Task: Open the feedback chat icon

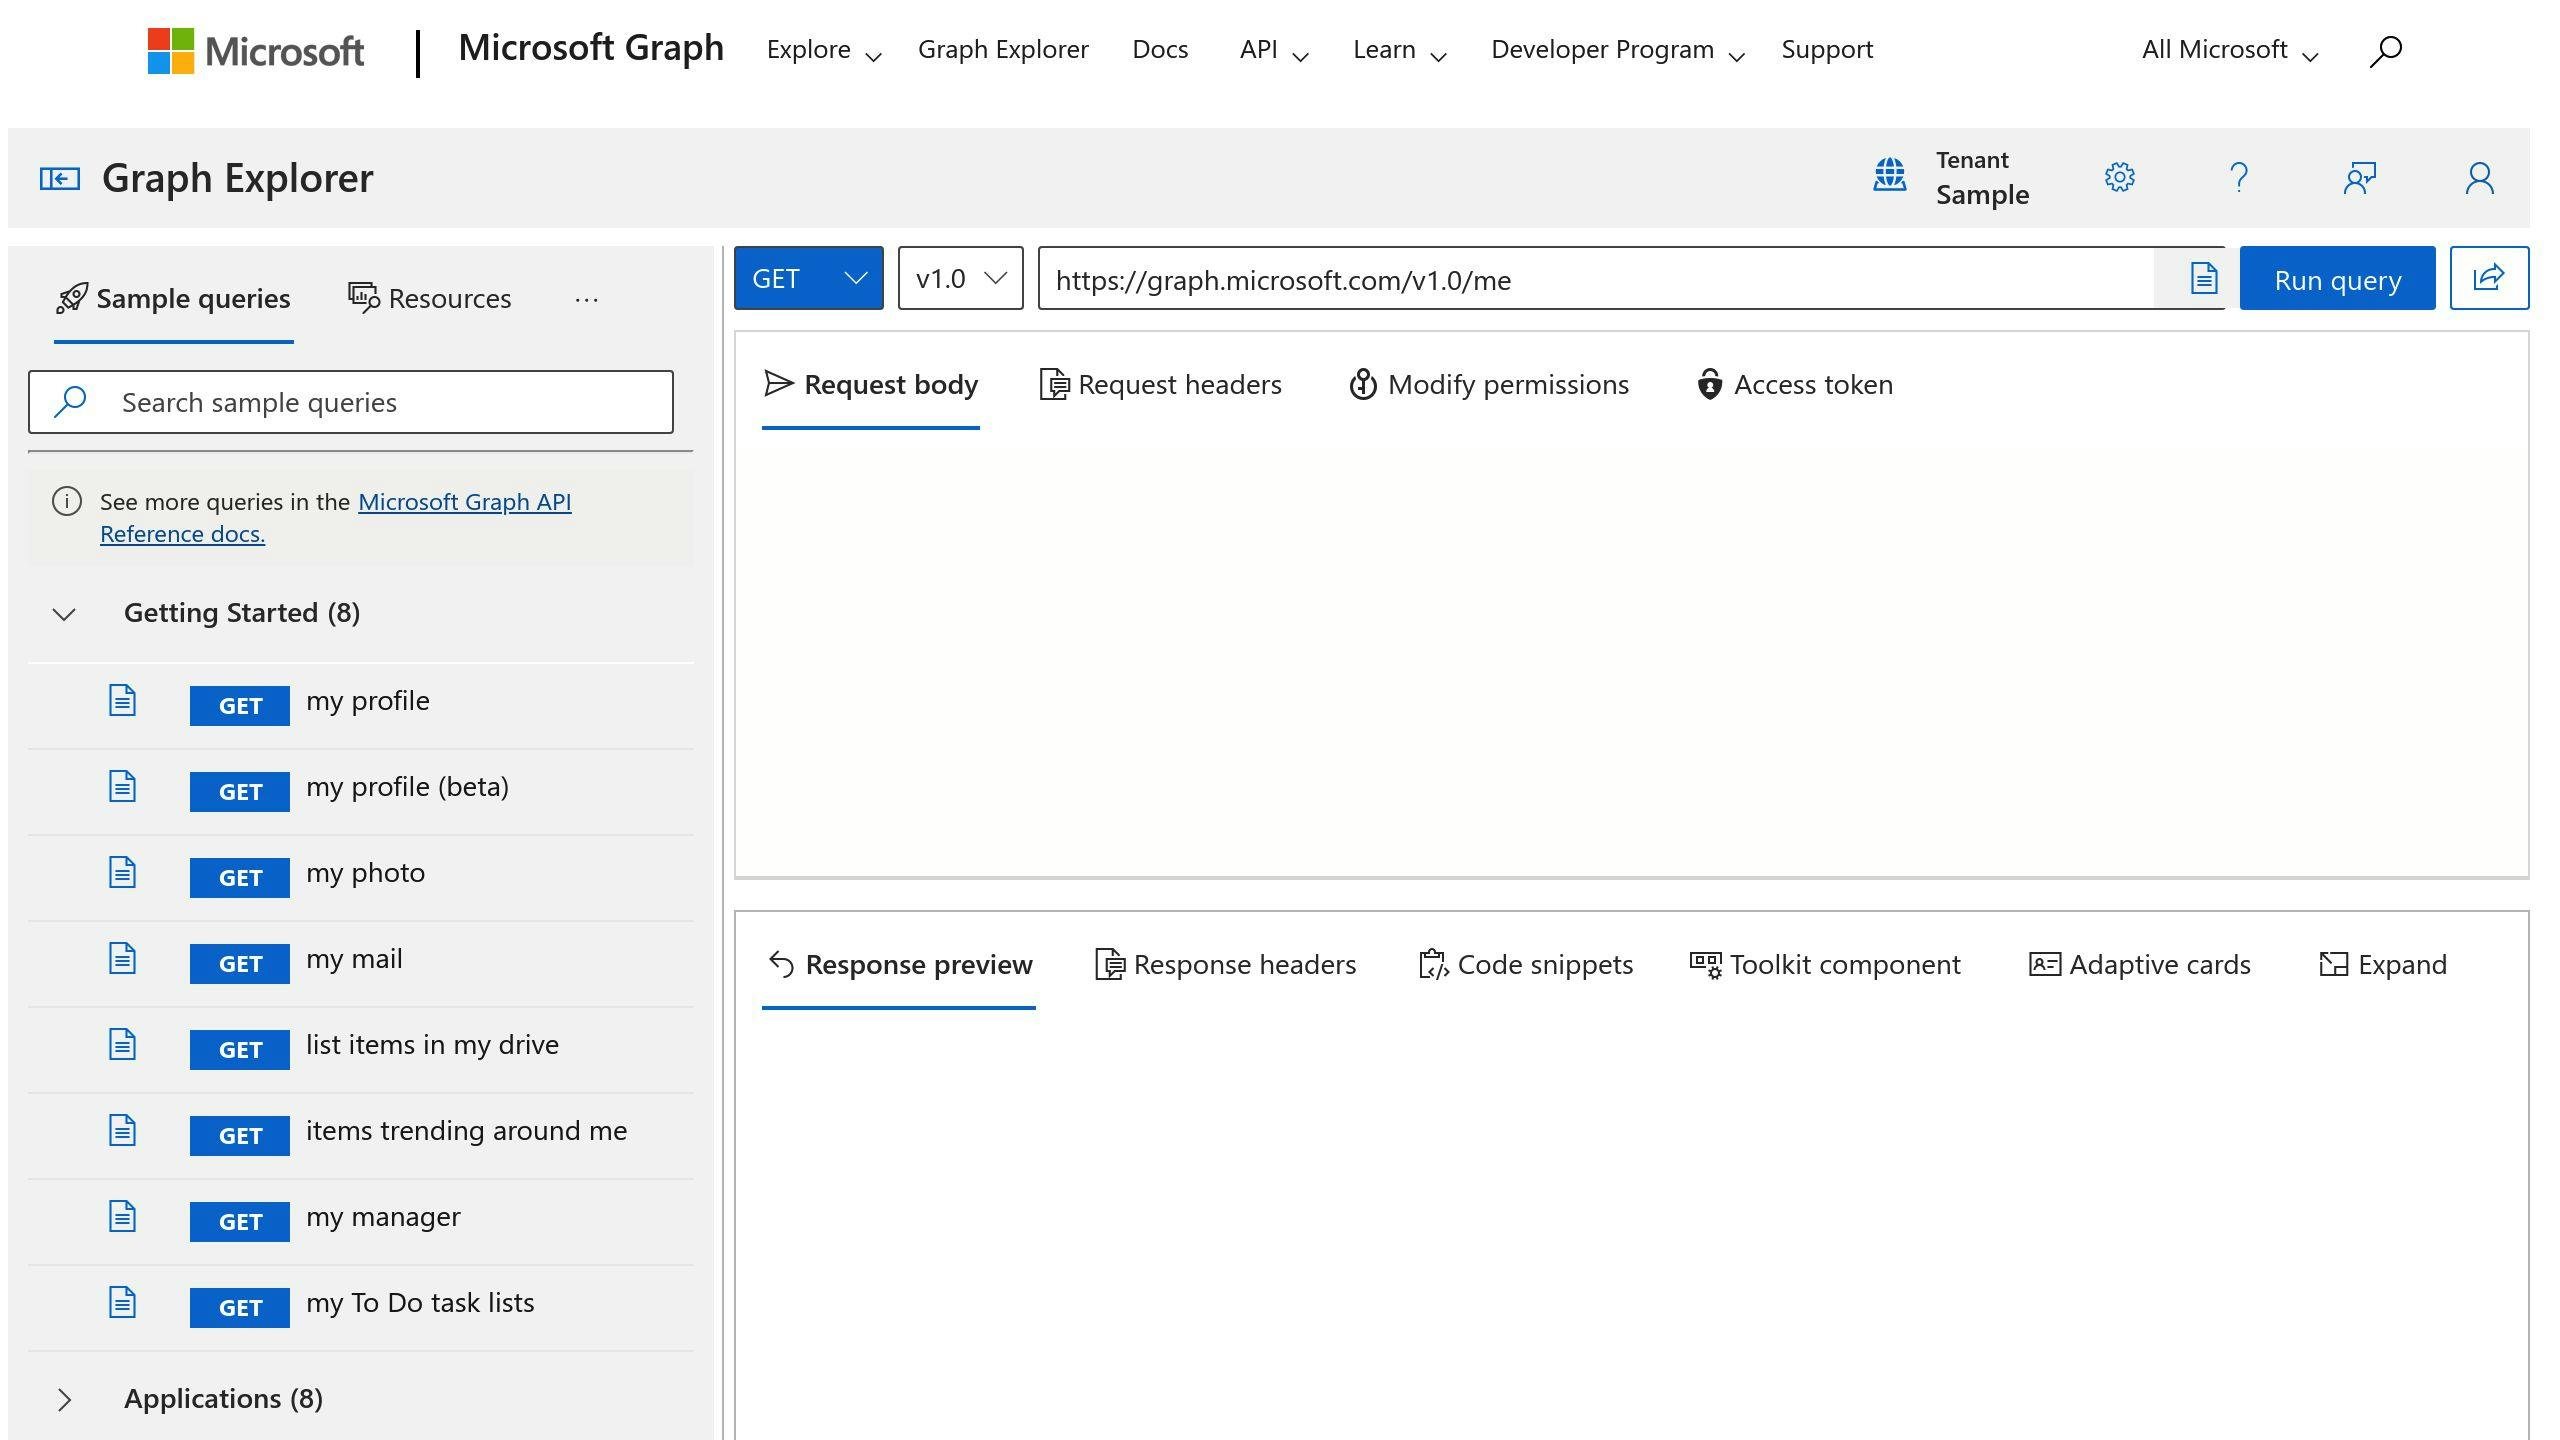Action: tap(2360, 177)
